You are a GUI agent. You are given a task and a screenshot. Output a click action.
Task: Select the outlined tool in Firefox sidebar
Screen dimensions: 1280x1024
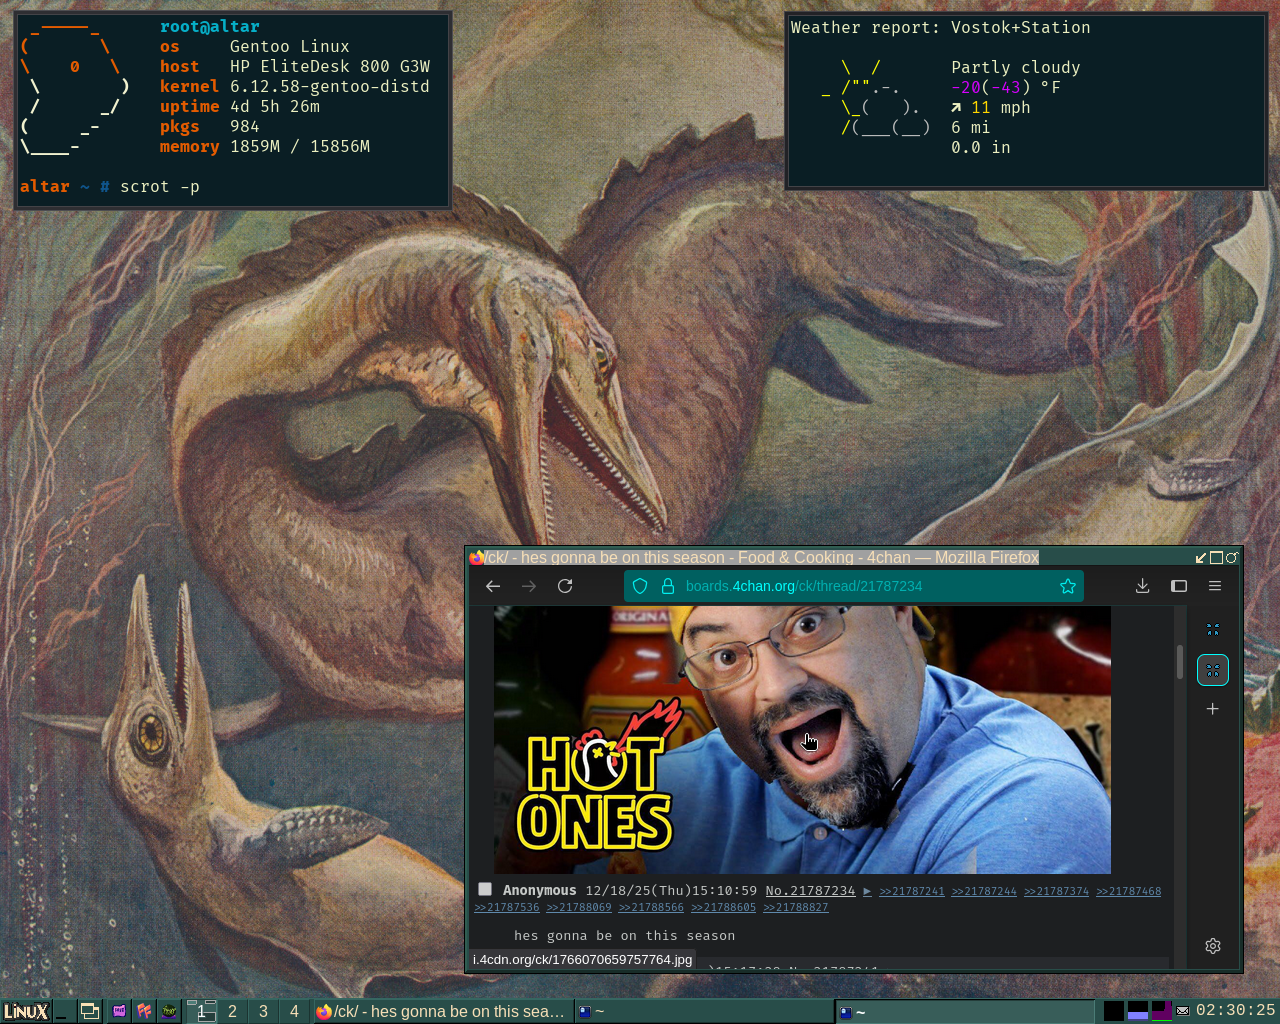(x=1213, y=670)
